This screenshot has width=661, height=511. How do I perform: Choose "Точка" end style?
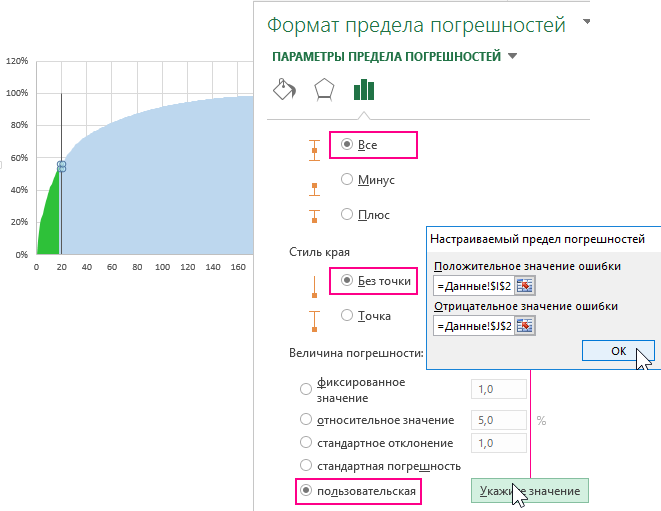pos(347,315)
